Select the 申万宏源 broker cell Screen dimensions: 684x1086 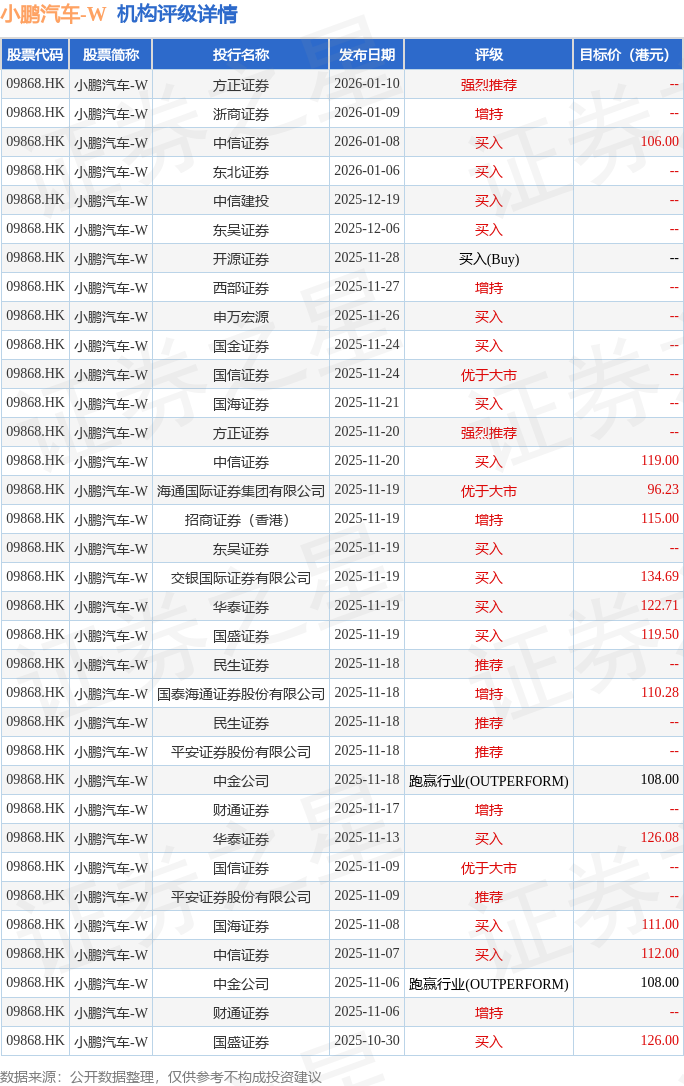(240, 317)
